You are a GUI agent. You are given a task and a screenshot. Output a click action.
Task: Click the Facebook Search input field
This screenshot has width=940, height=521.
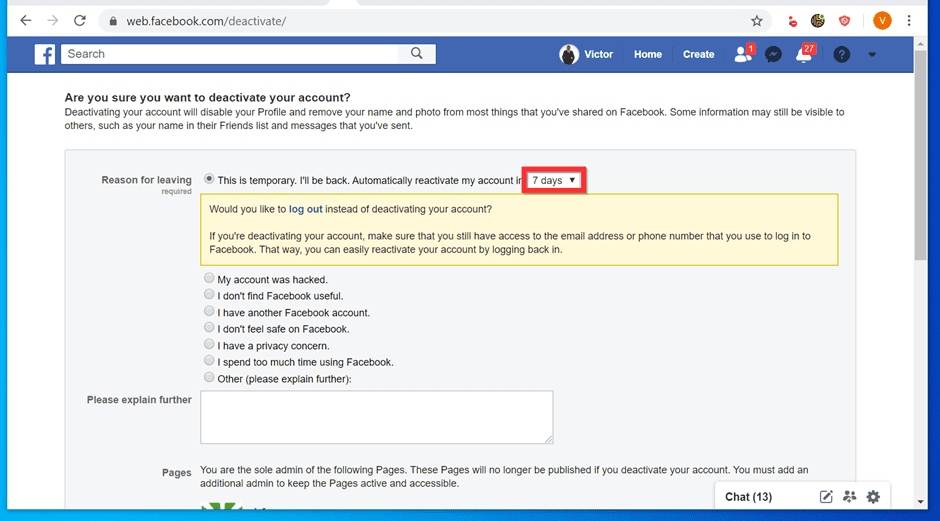(x=230, y=54)
